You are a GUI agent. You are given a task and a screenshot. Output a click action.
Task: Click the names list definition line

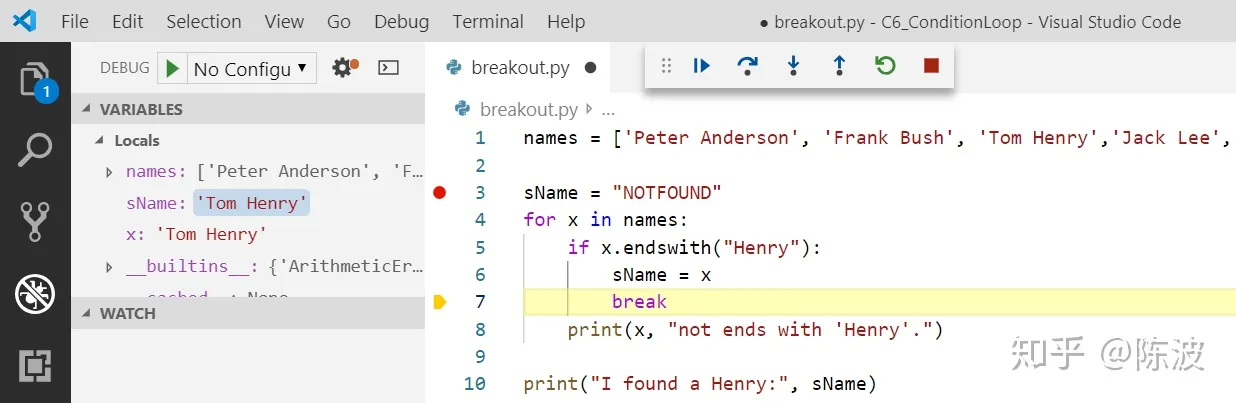(x=879, y=138)
